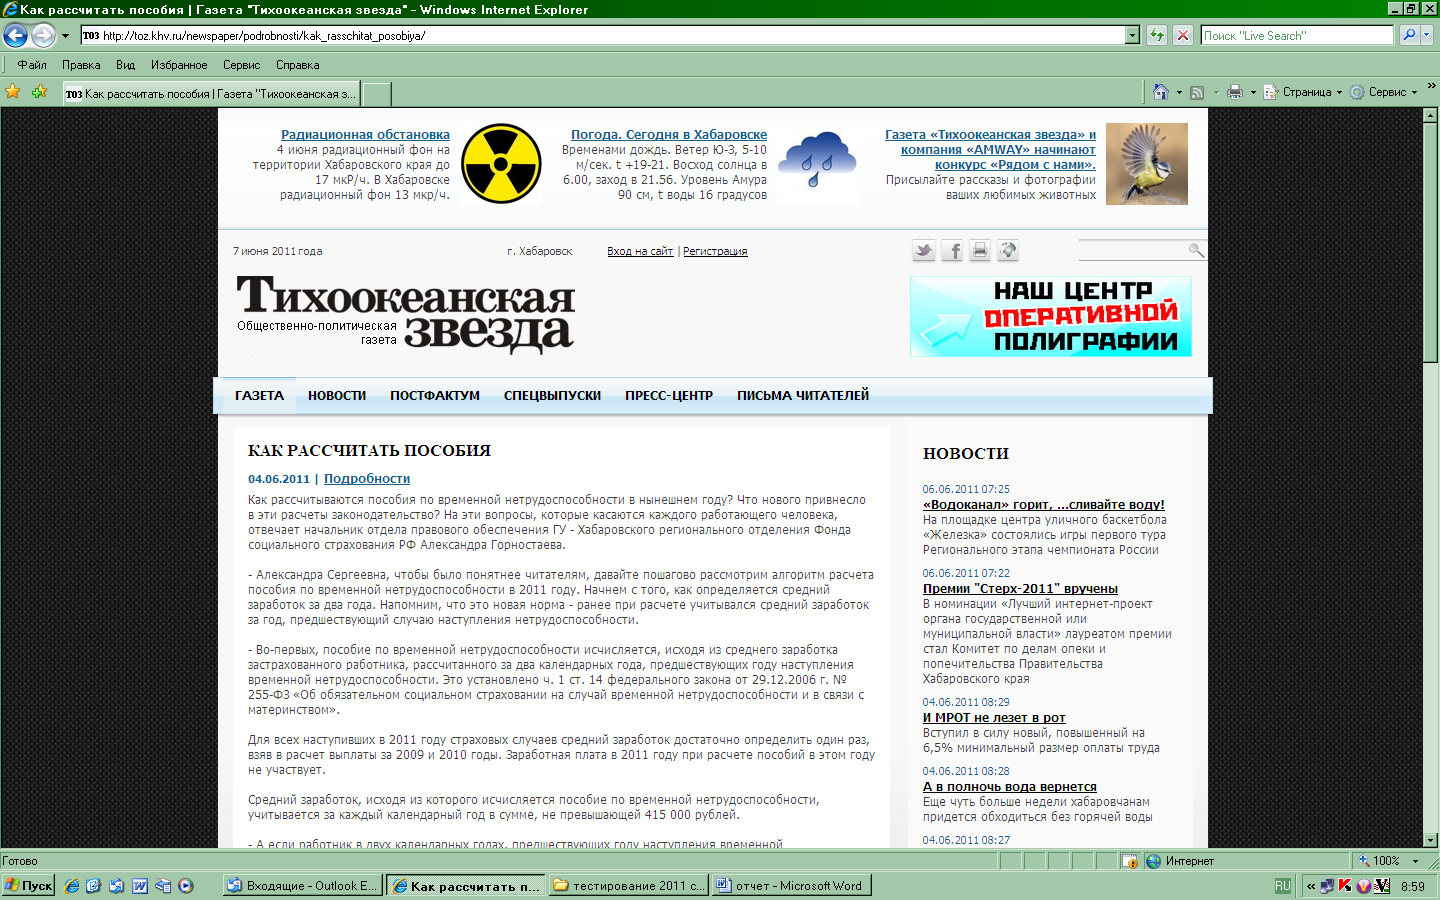Screen dimensions: 1440x900
Task: Click the Print icon in command bar
Action: pos(1235,92)
